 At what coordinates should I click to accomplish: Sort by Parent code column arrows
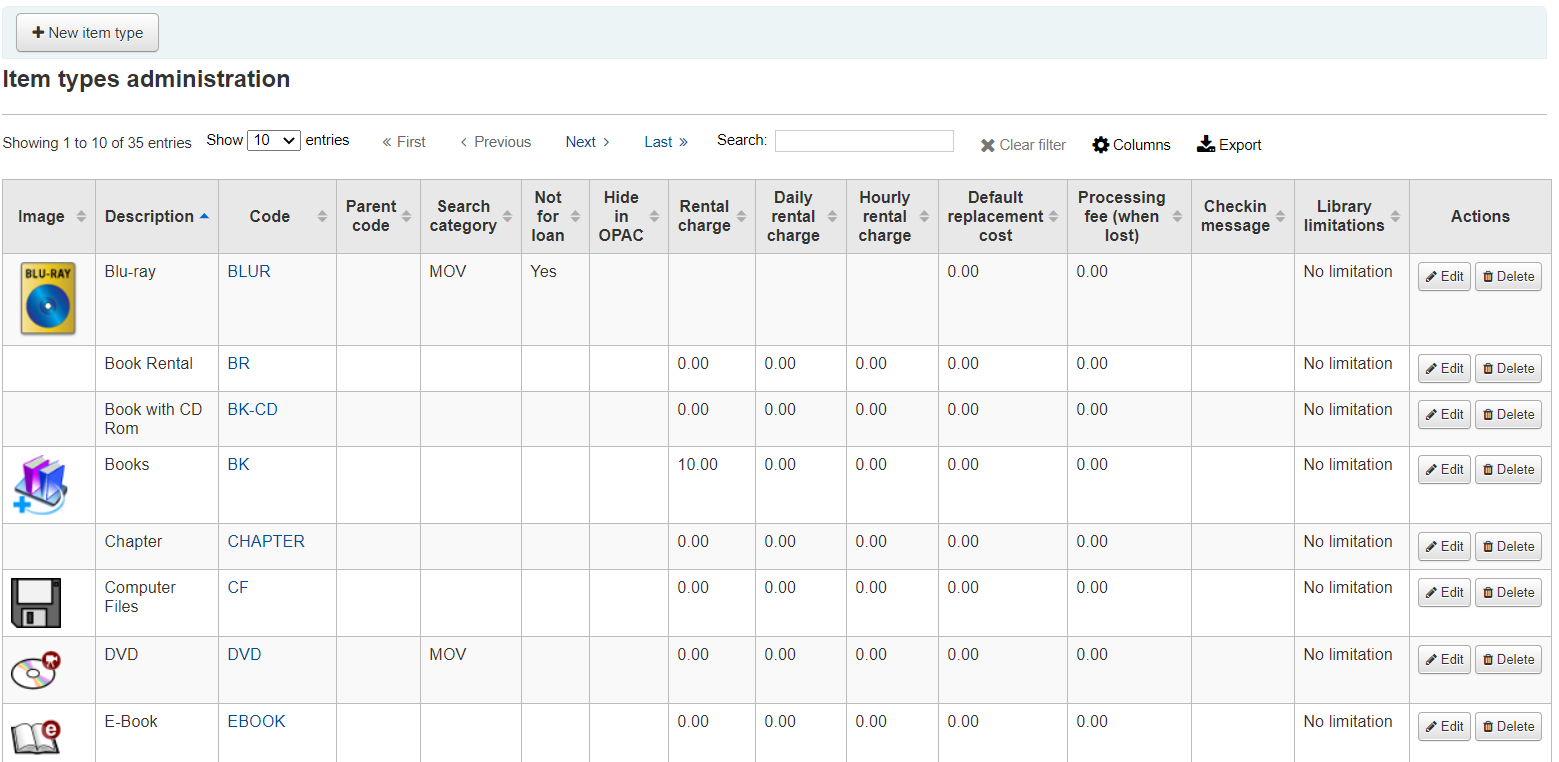click(406, 217)
